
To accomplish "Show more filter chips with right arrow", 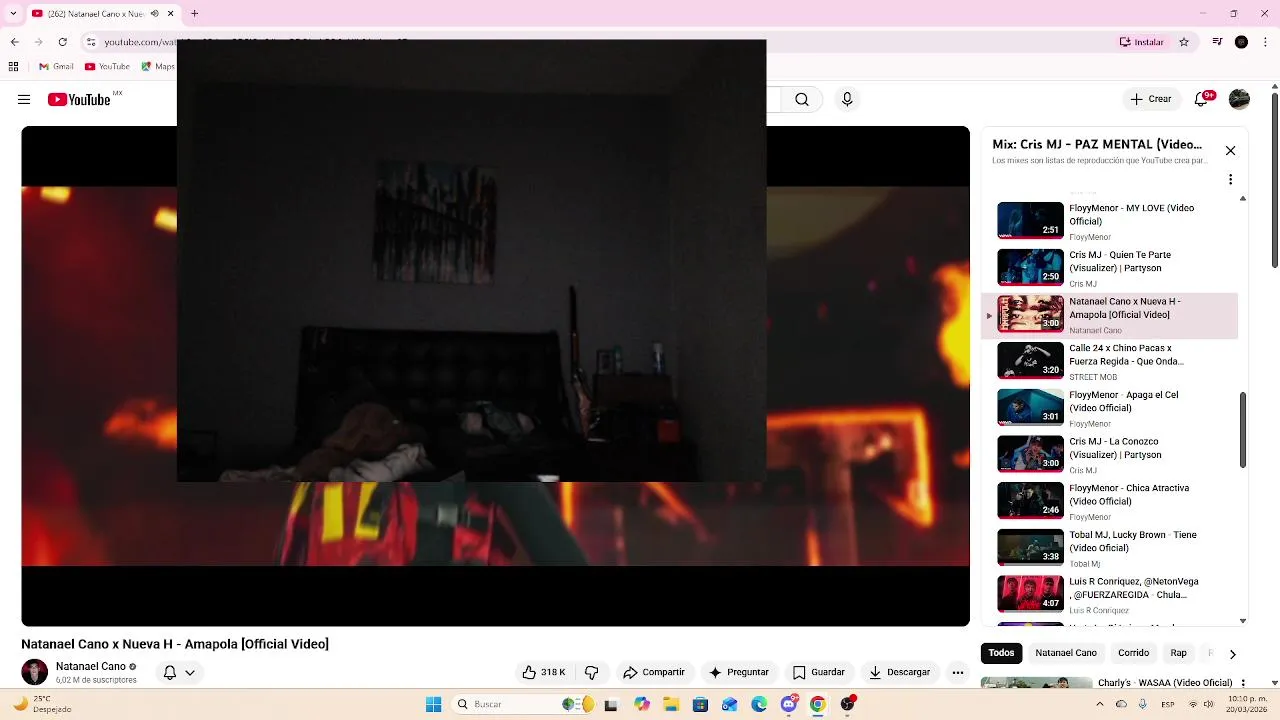I will [x=1232, y=654].
